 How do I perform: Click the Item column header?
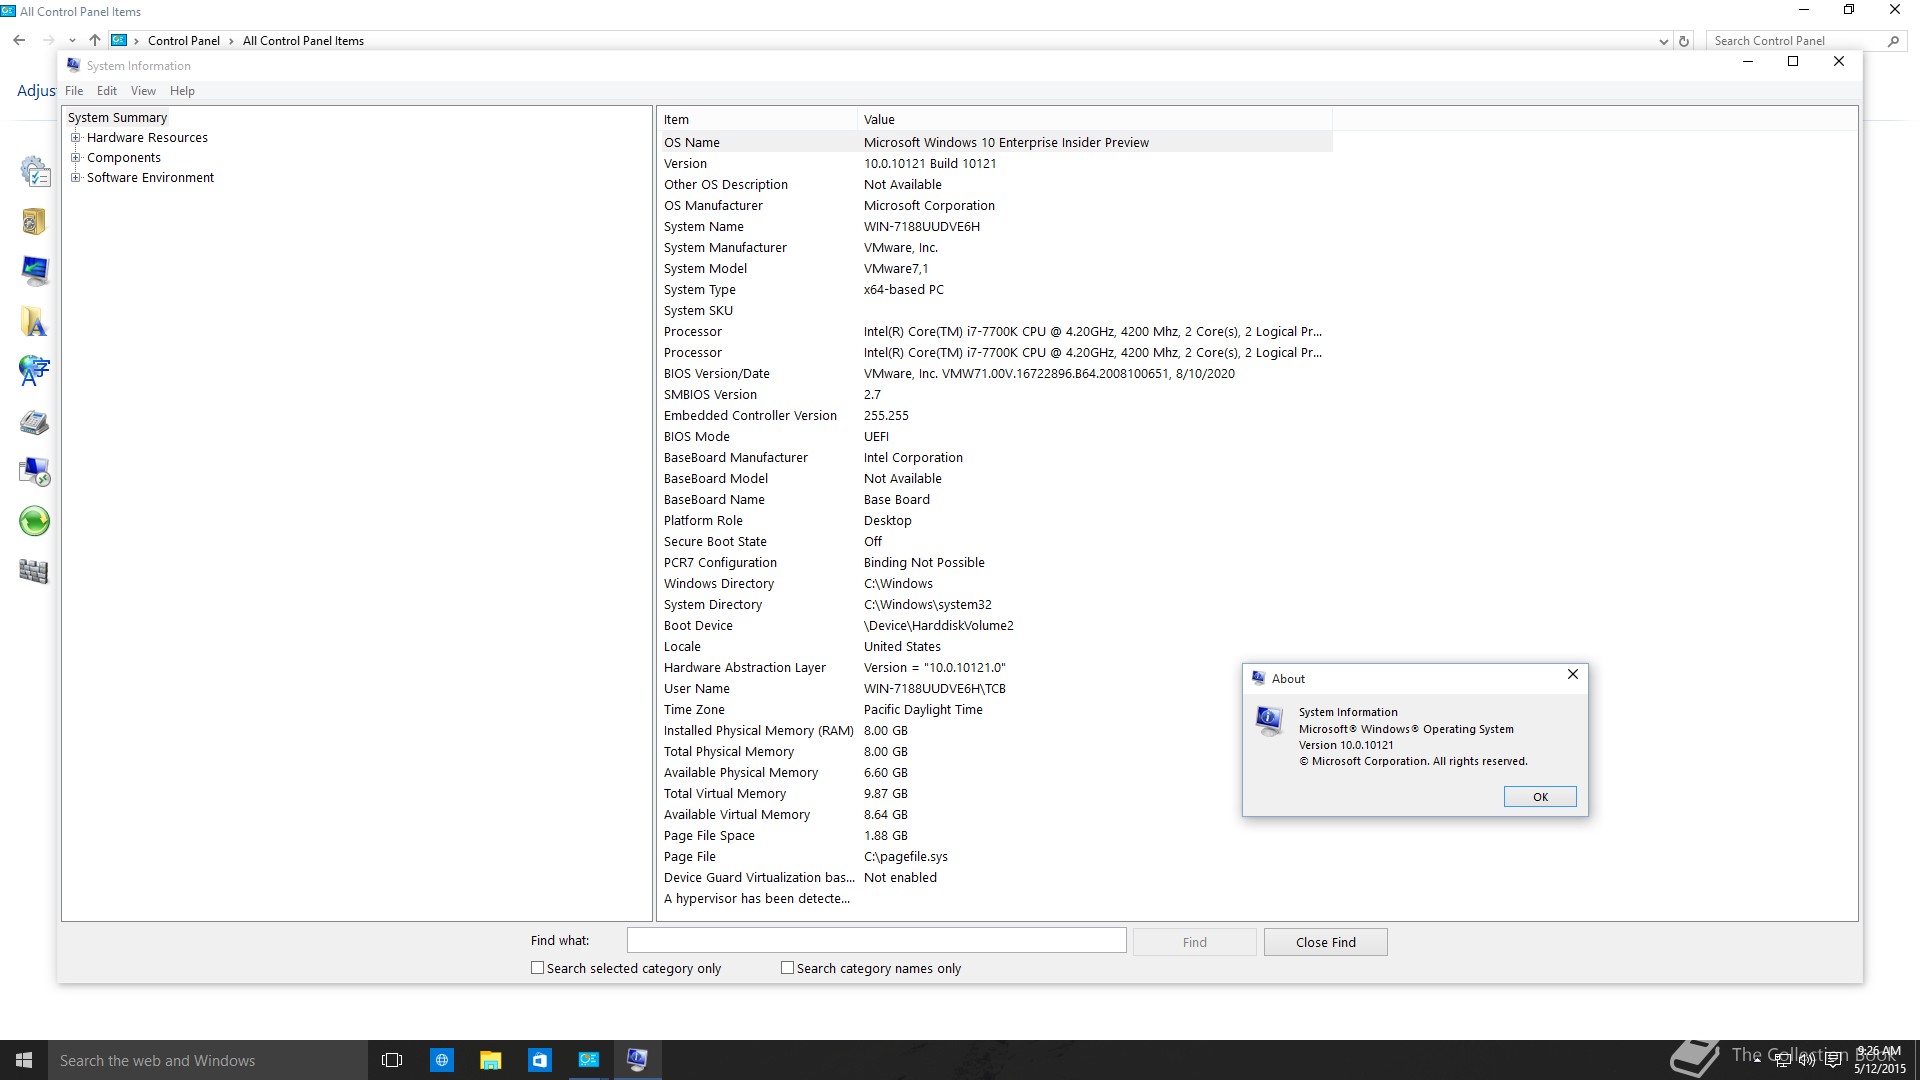point(757,119)
